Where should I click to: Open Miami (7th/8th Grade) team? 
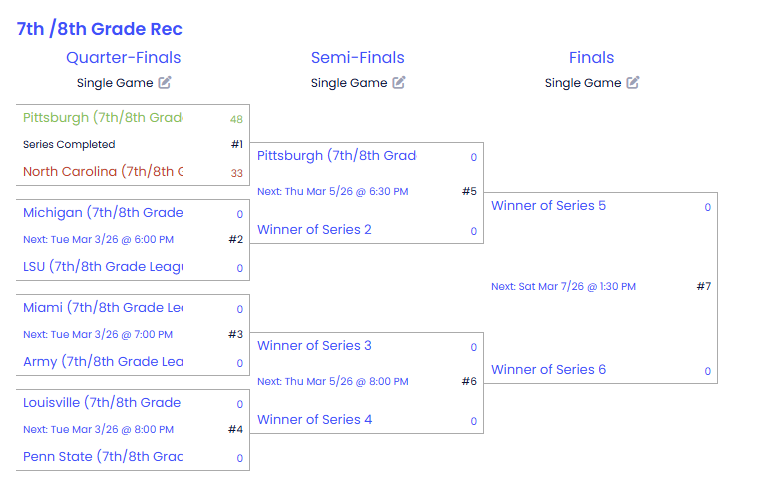pyautogui.click(x=102, y=308)
